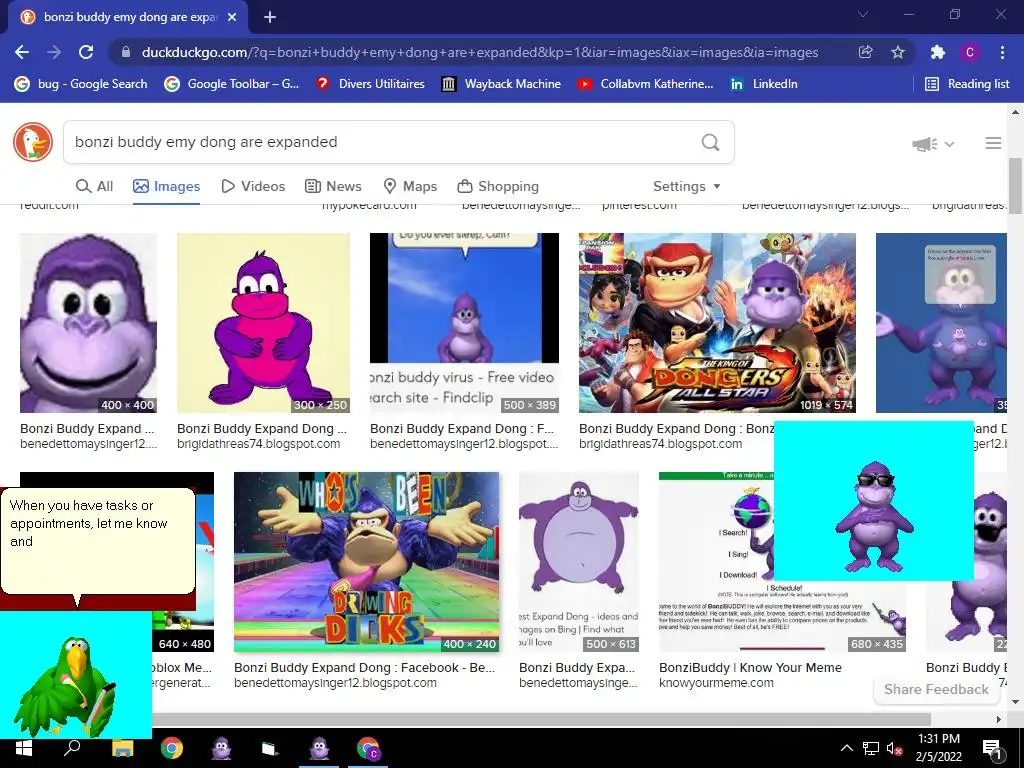The height and width of the screenshot is (768, 1024).
Task: Click the horizontal scrollbar right arrow
Action: point(999,719)
